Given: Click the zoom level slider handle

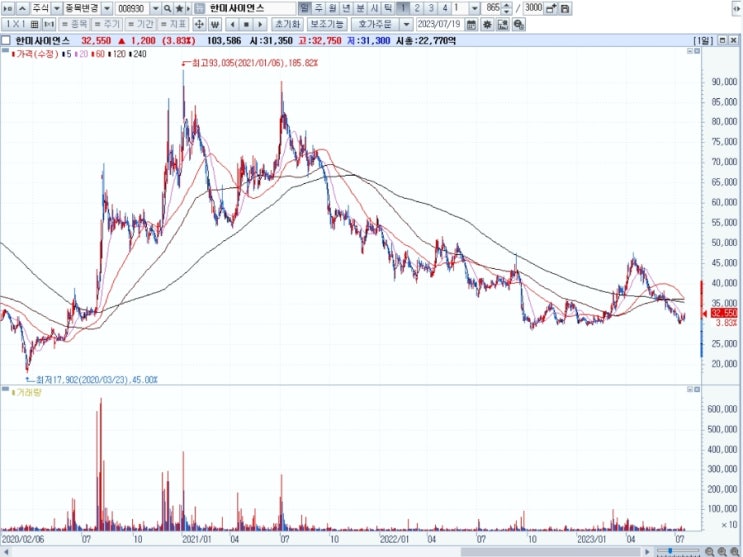Looking at the screenshot, I should click(x=670, y=551).
